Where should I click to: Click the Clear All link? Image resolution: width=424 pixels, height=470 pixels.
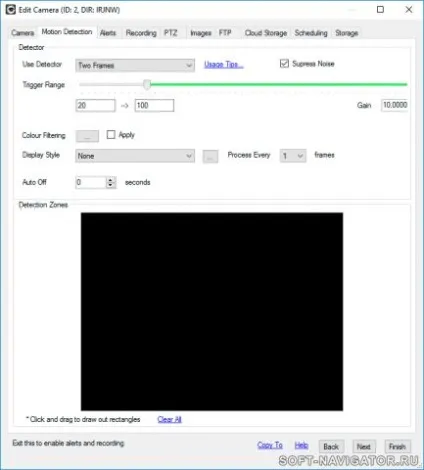coord(169,419)
